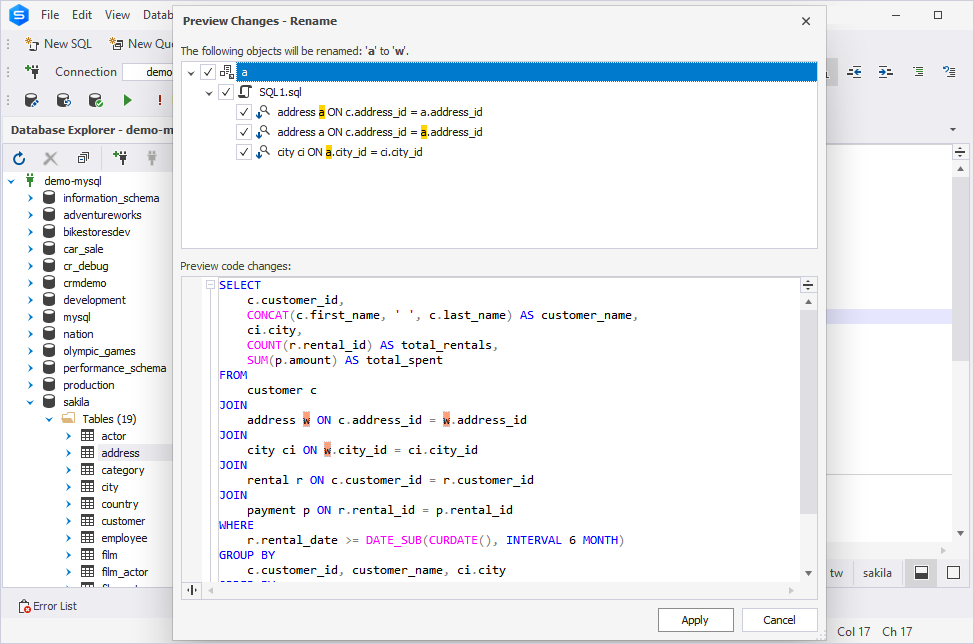Expand the customer table node

68,521
